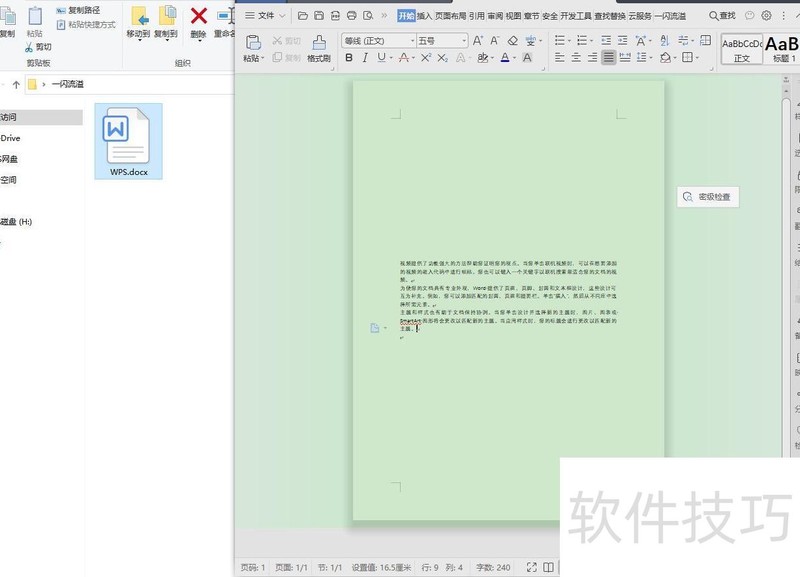
Task: Click the 密级检查 button
Action: click(708, 197)
